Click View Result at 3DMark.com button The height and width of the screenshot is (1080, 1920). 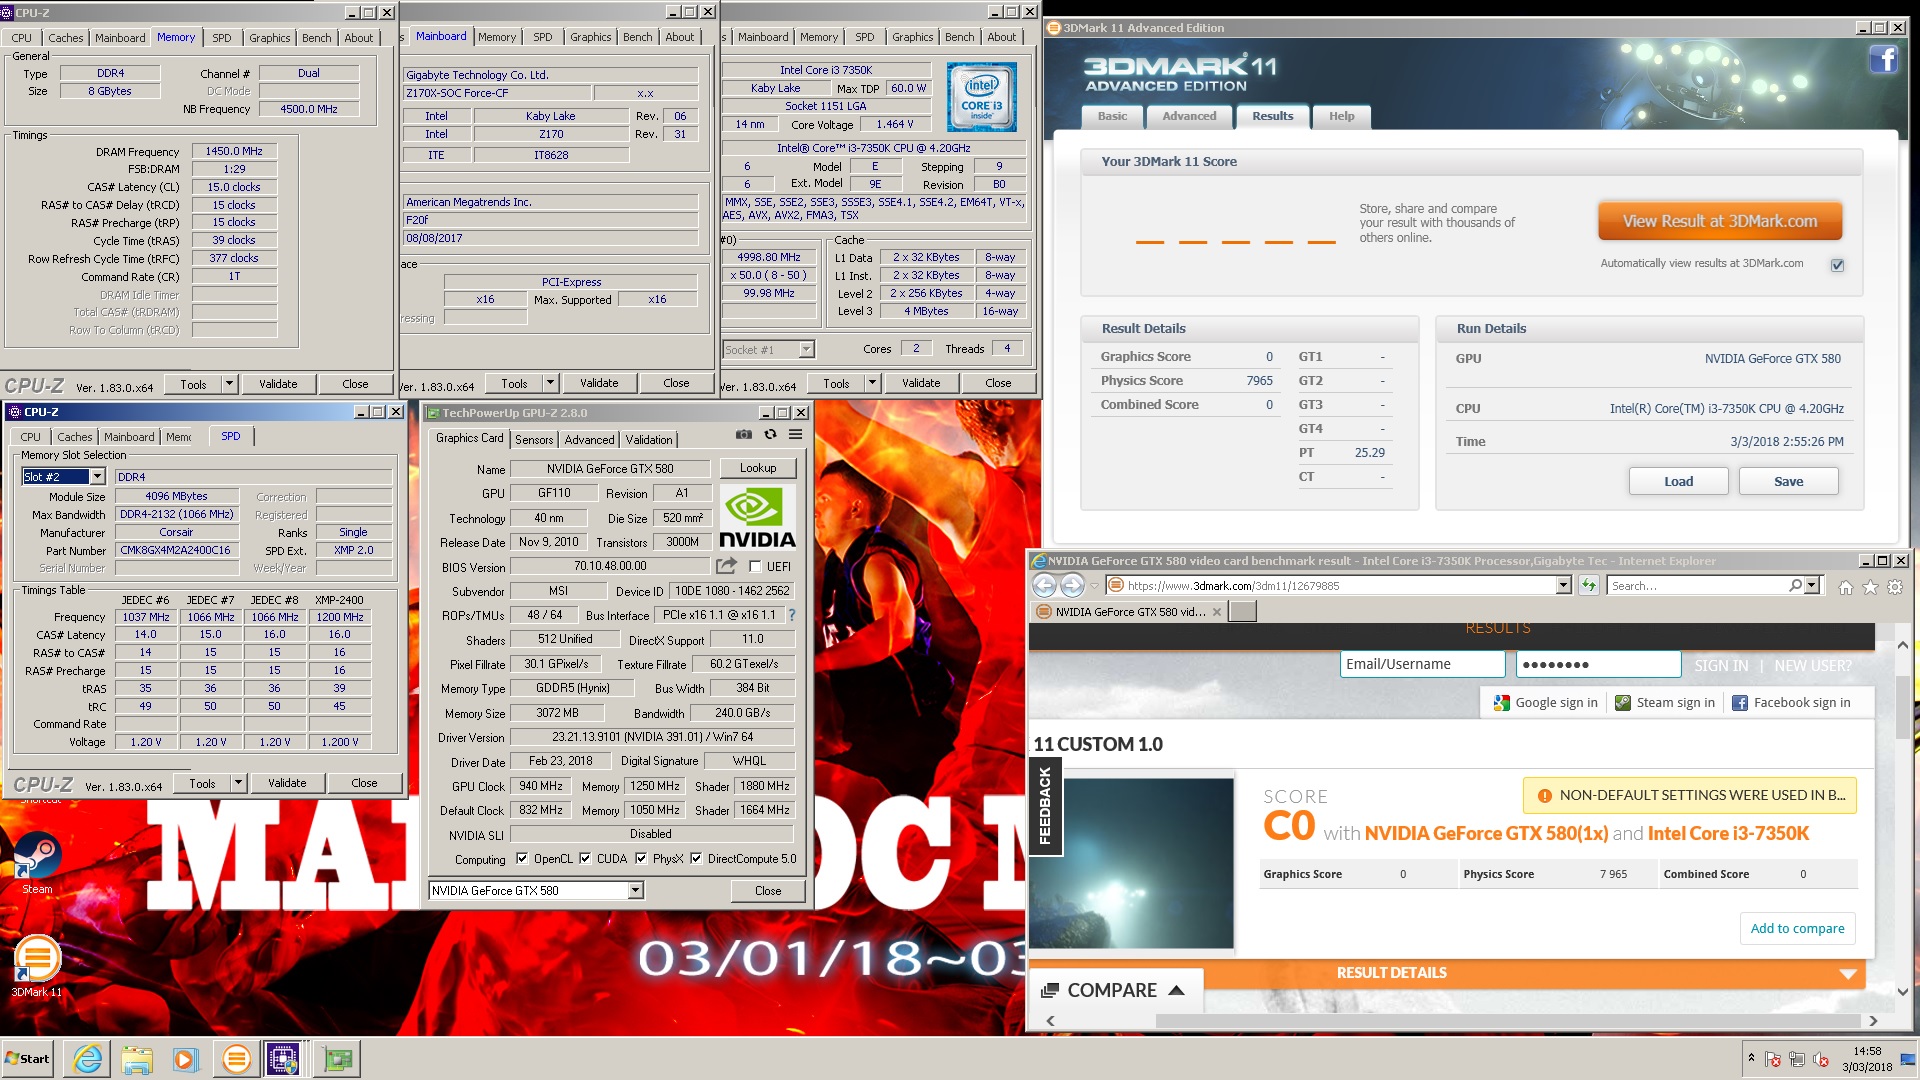click(x=1720, y=221)
